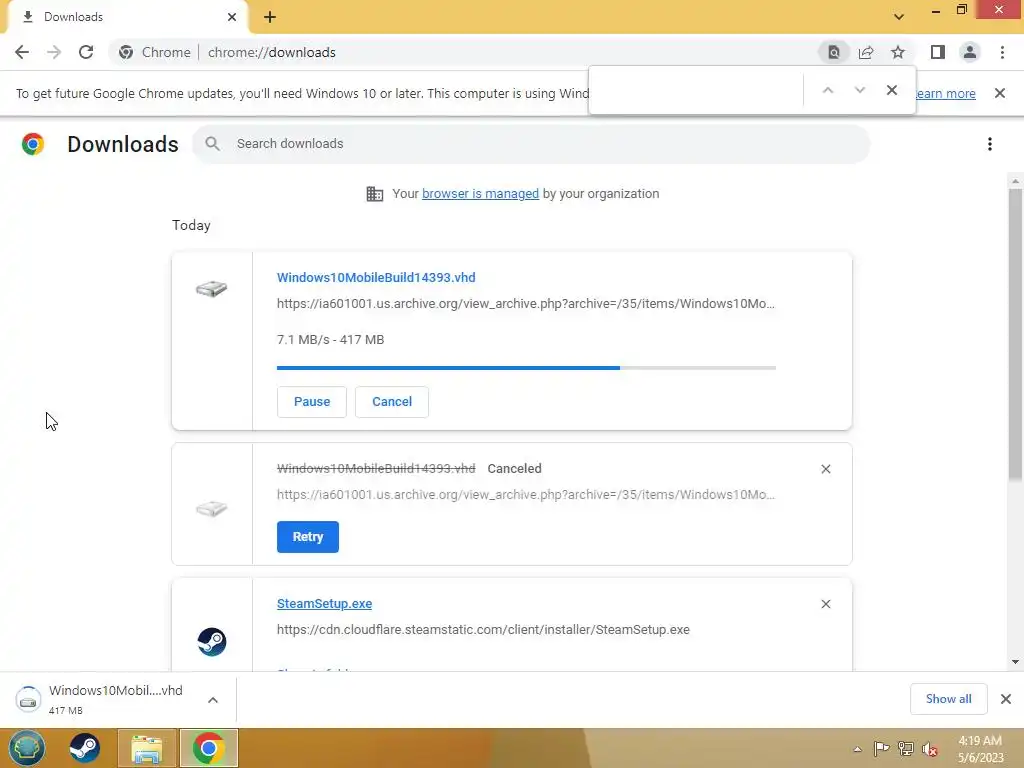
Task: Click the Search downloads field
Action: coord(530,144)
